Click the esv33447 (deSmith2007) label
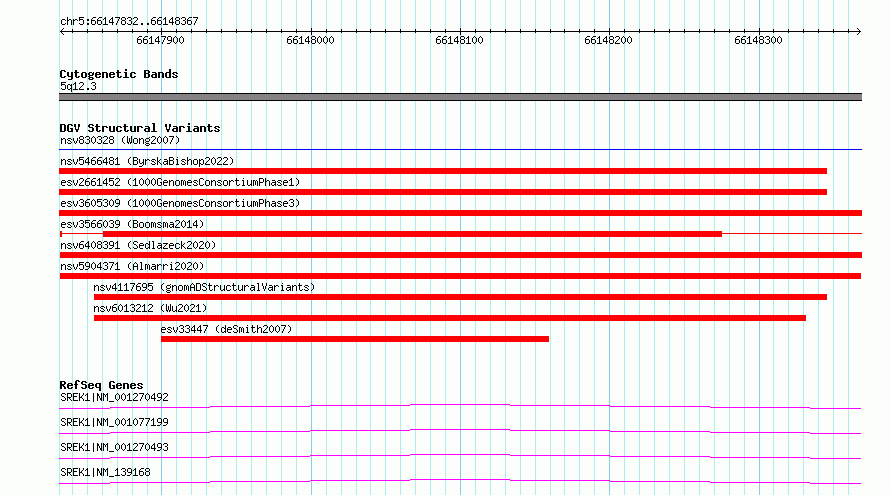890x495 pixels. tap(226, 329)
